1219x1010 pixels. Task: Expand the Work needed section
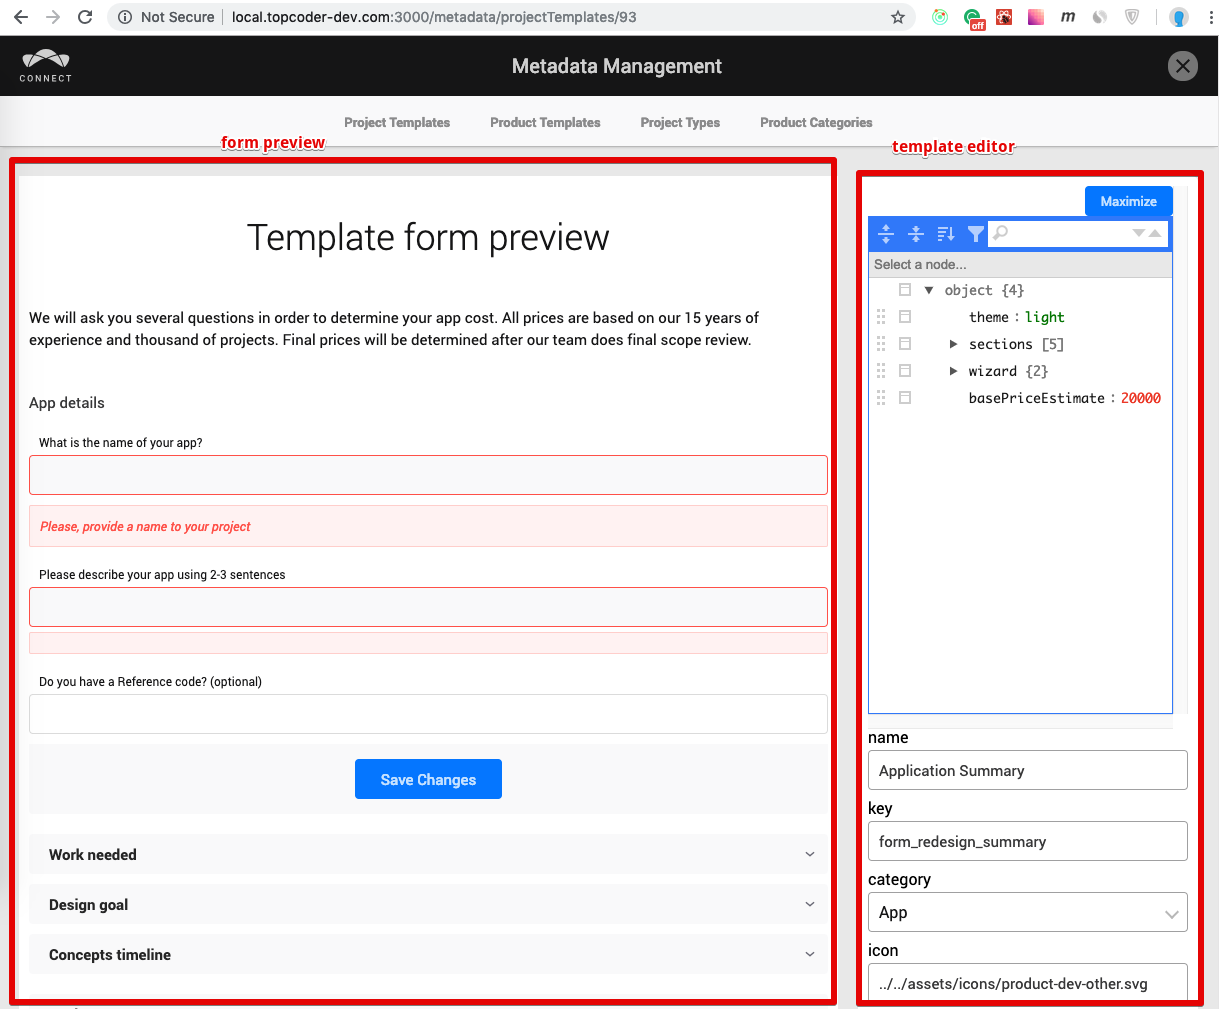tap(428, 855)
